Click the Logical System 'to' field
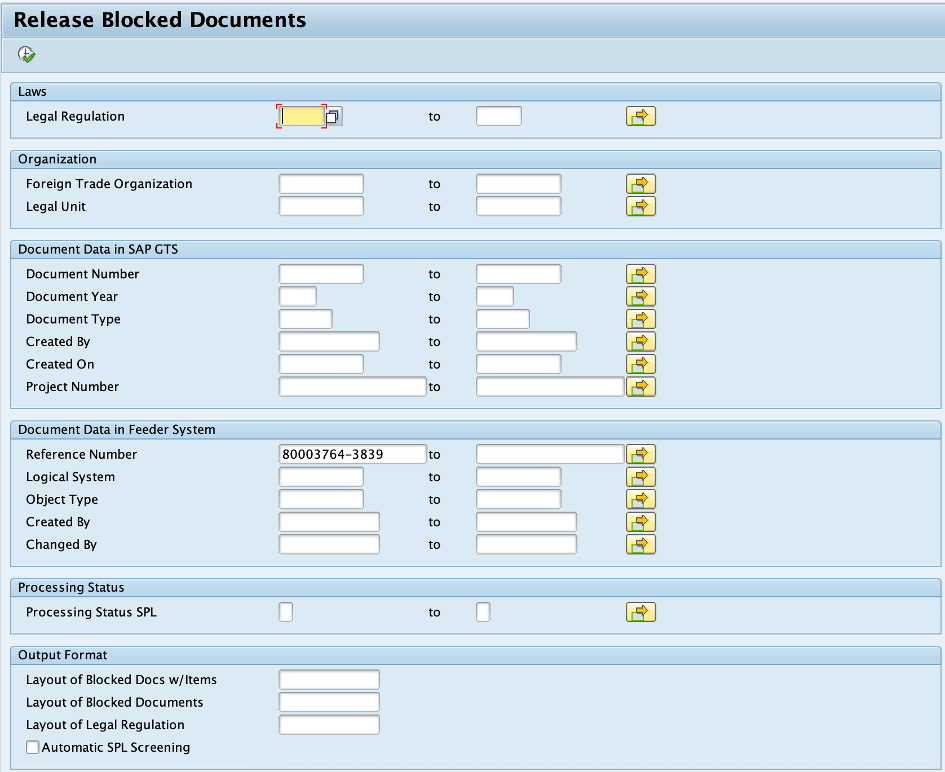 [x=518, y=477]
